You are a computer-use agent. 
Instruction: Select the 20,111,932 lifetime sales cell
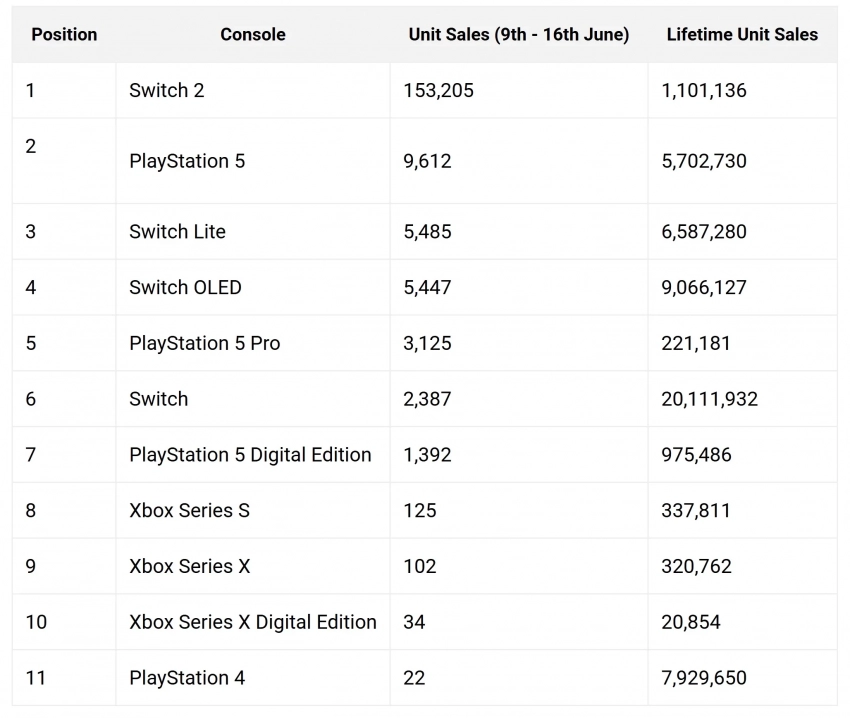pyautogui.click(x=710, y=399)
